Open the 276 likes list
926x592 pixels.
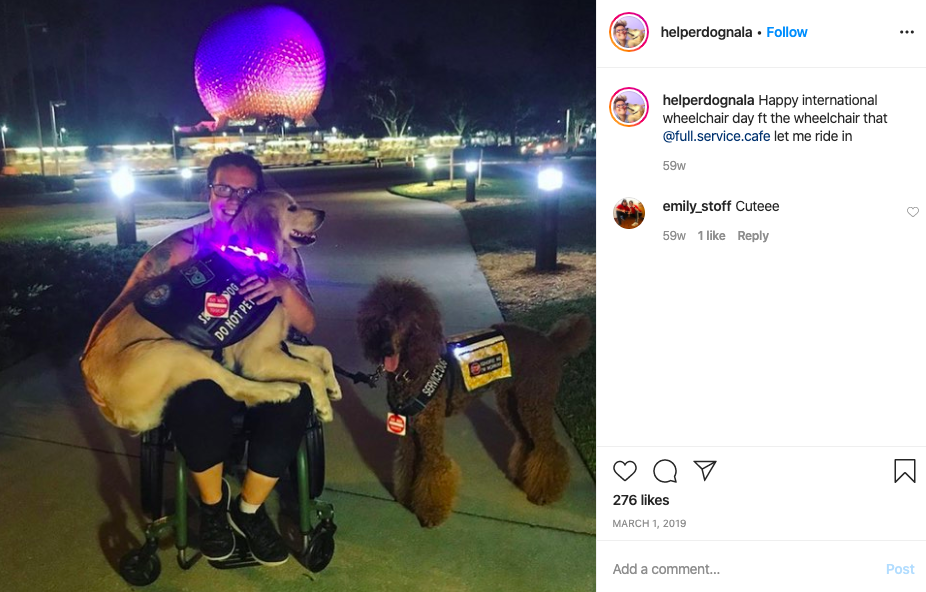point(641,500)
